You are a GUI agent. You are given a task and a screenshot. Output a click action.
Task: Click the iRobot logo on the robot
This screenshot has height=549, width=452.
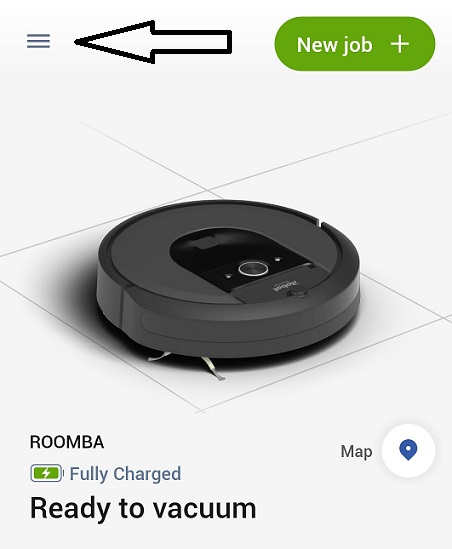pyautogui.click(x=284, y=283)
